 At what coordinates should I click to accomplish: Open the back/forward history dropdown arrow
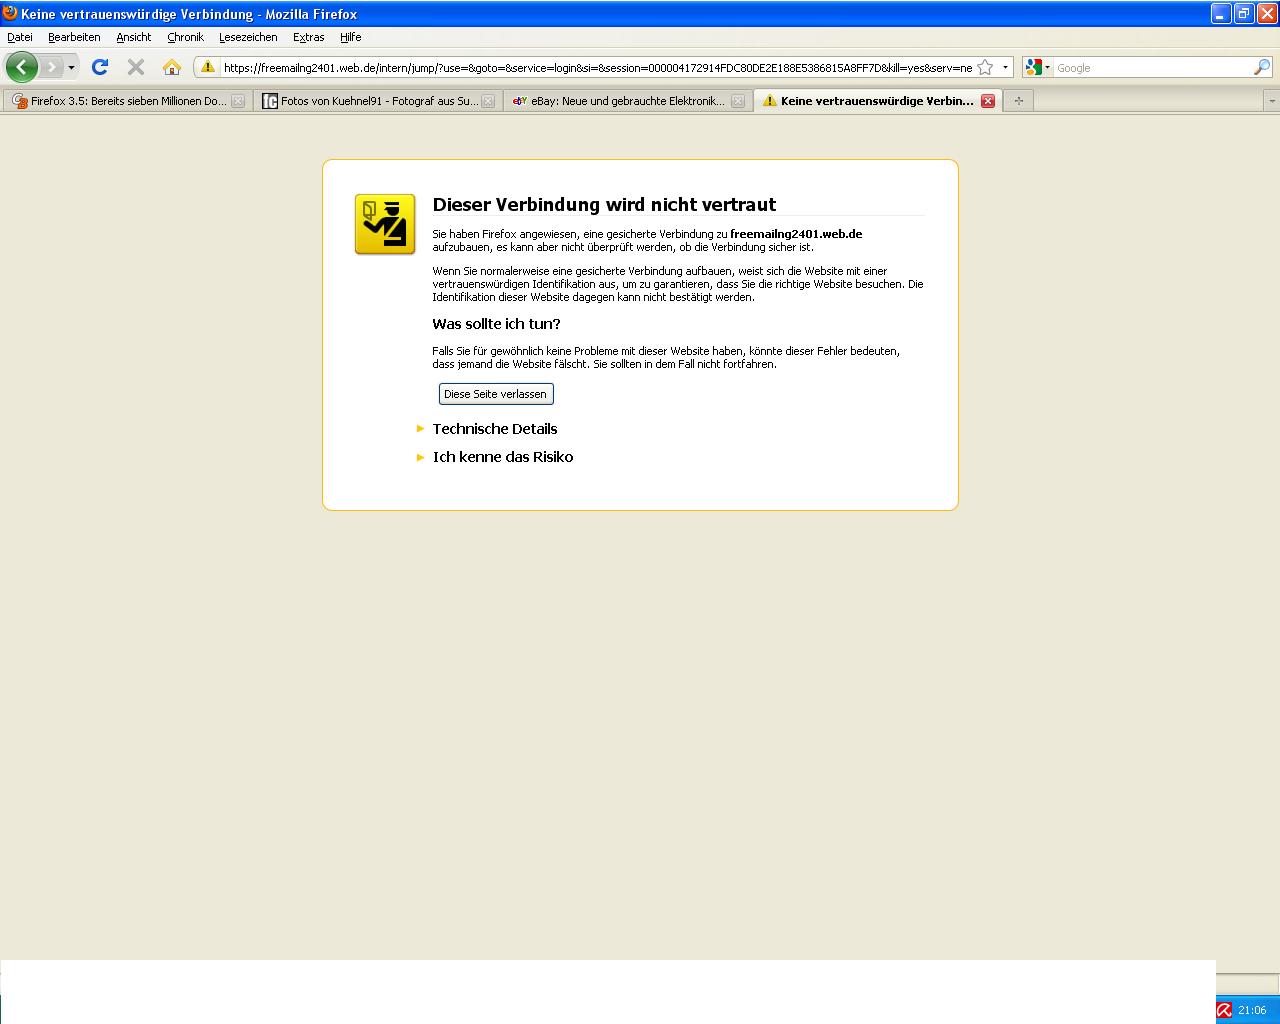coord(71,67)
